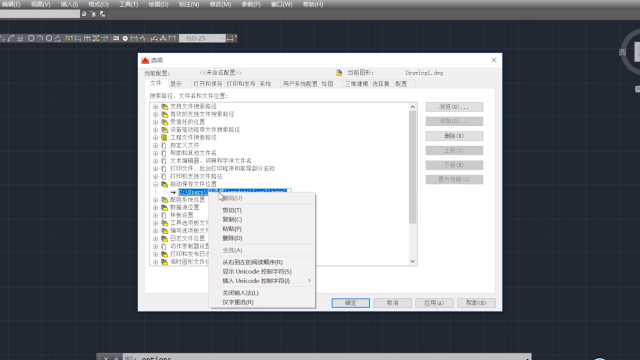The width and height of the screenshot is (640, 360).
Task: Click the radius dimension icon in dimension toolbar
Action: [31, 38]
